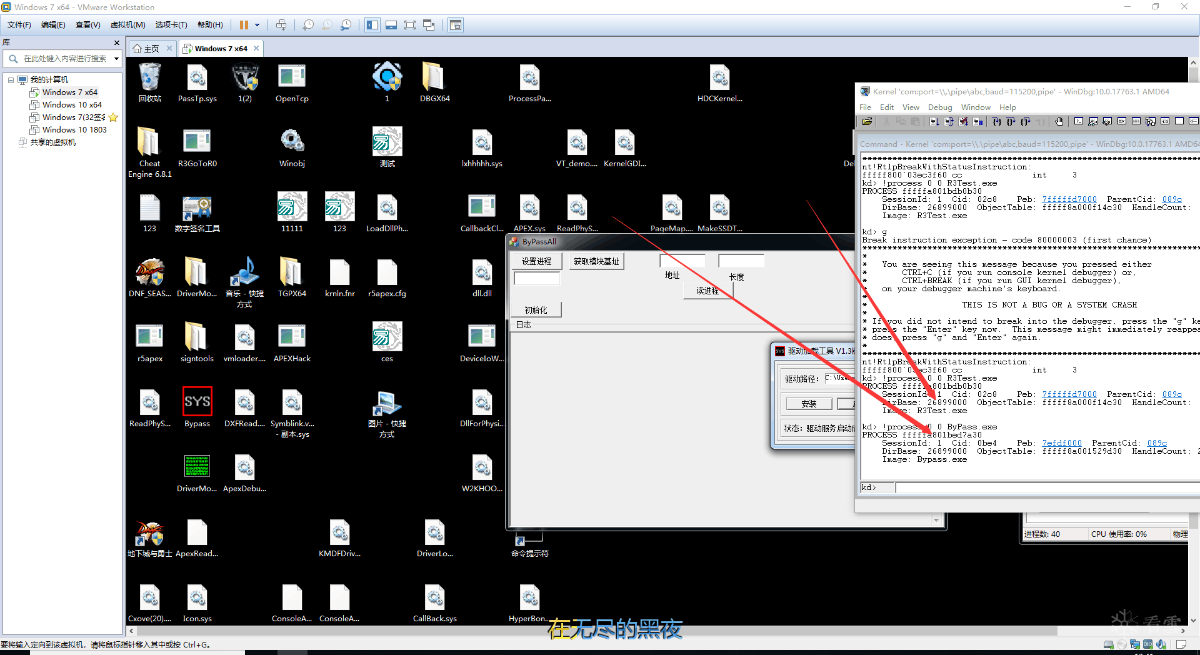Expand the power options dropdown beside pause
The image size is (1200, 655).
pyautogui.click(x=257, y=24)
